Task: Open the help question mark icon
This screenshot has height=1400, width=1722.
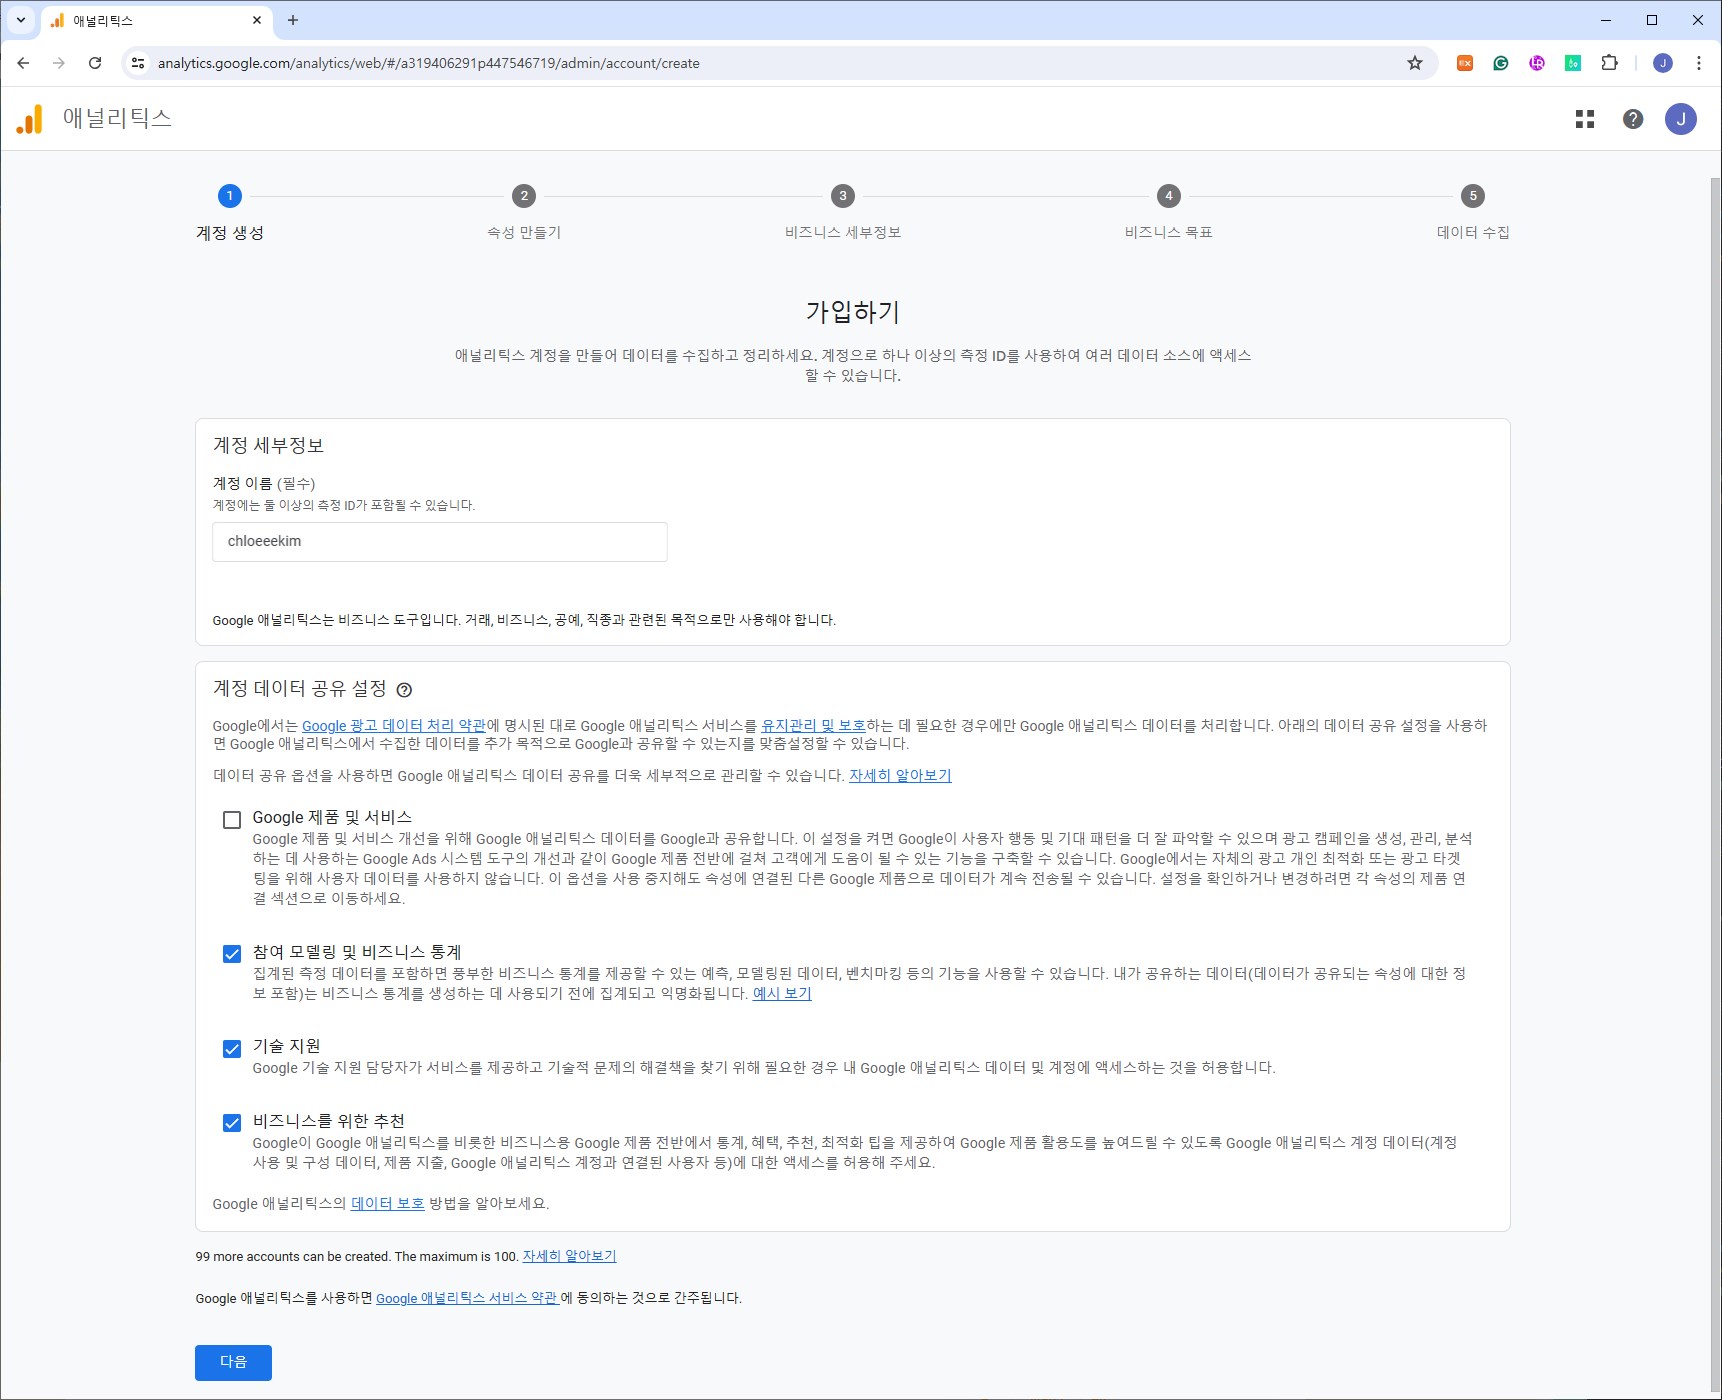Action: coord(1633,119)
